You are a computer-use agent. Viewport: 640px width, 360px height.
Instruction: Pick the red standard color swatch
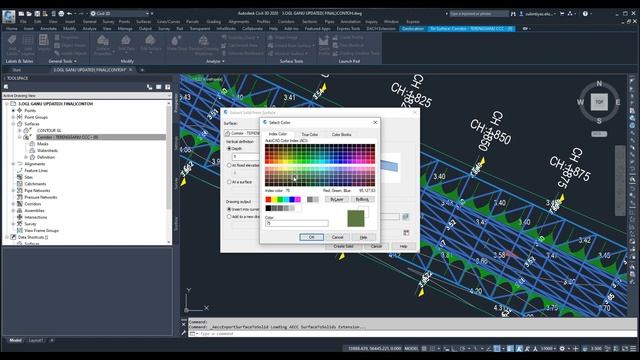(x=268, y=200)
